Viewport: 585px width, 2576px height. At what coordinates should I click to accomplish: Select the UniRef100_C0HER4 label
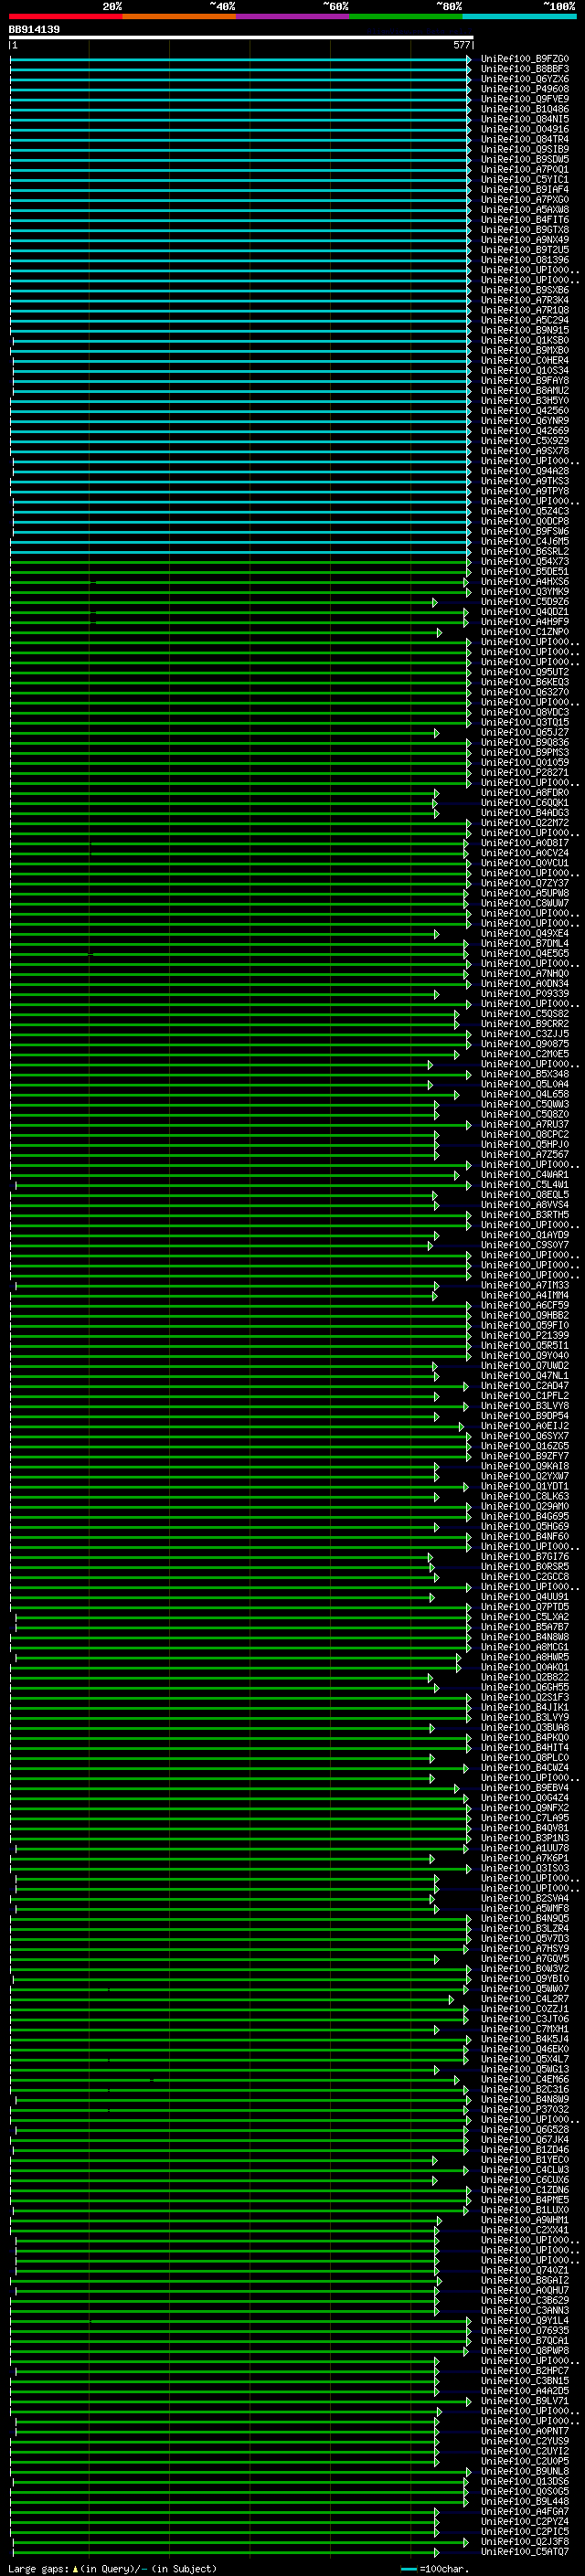[x=525, y=360]
